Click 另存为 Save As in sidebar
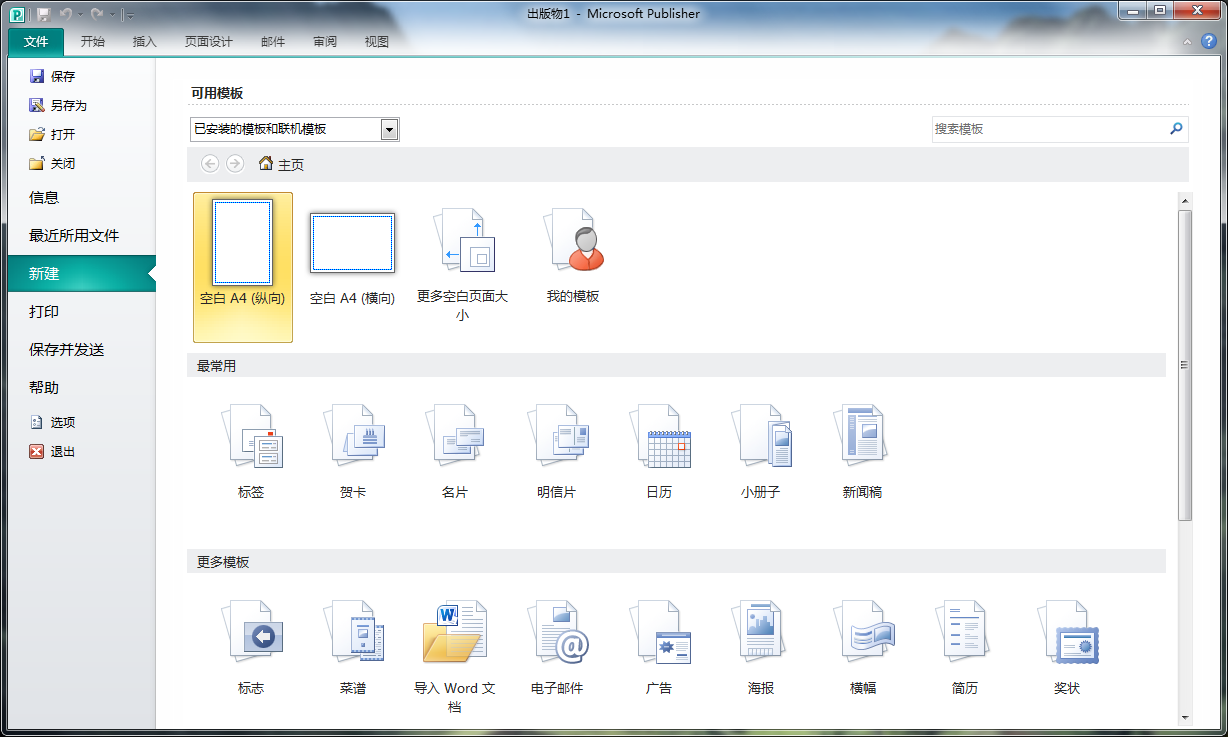The height and width of the screenshot is (737, 1228). click(68, 105)
